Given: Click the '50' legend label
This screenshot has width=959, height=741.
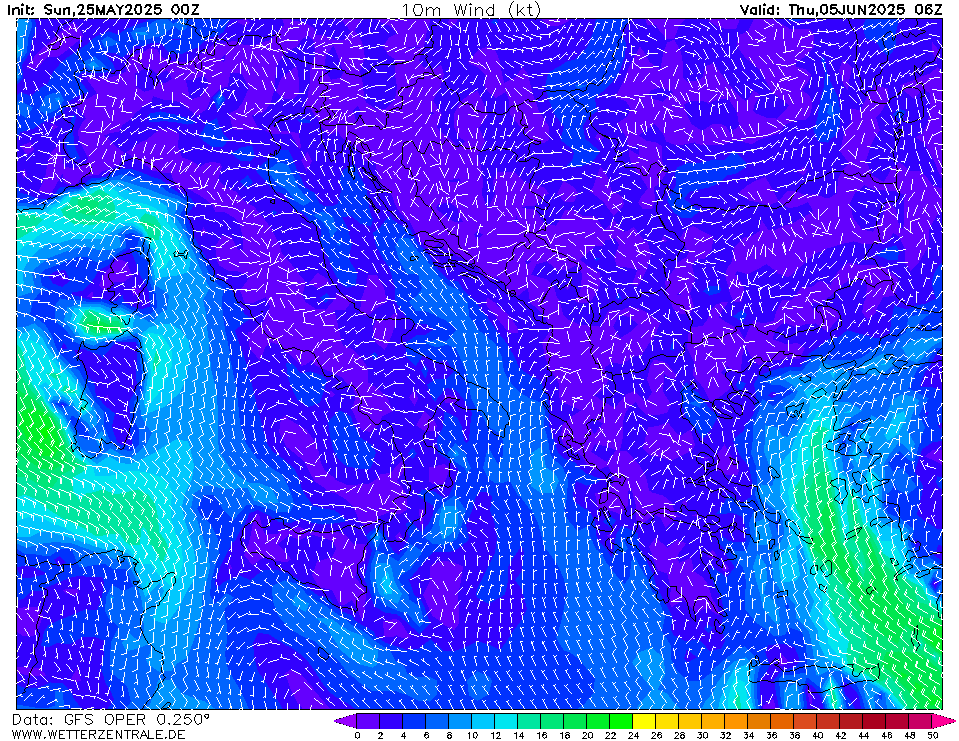Looking at the screenshot, I should point(933,735).
